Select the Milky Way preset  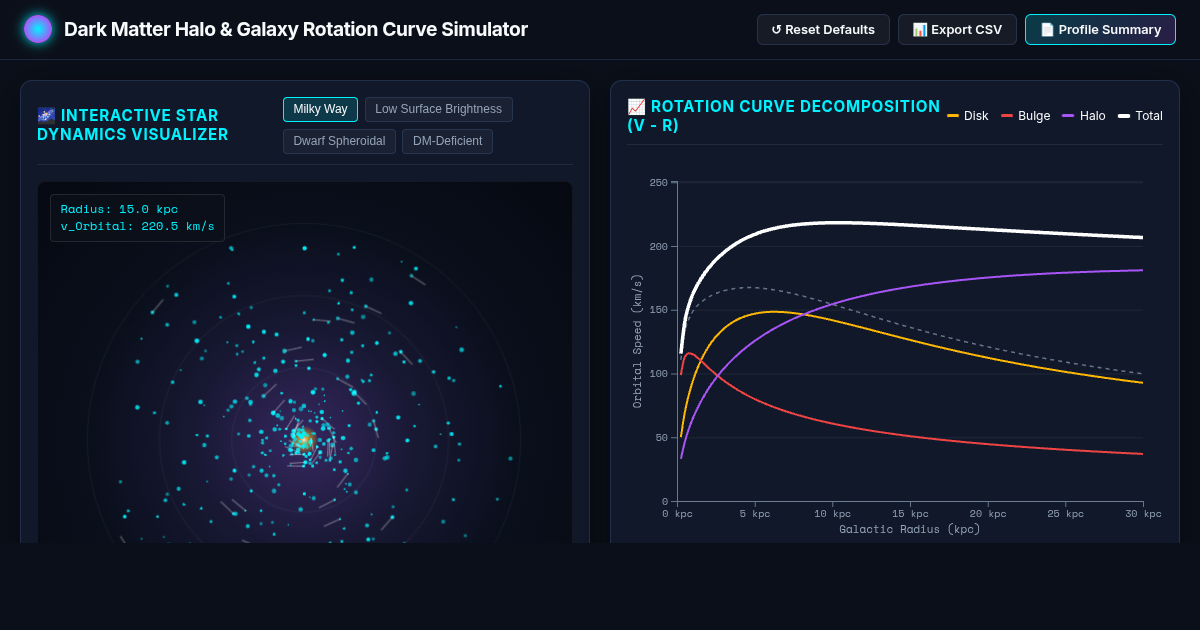pyautogui.click(x=320, y=109)
